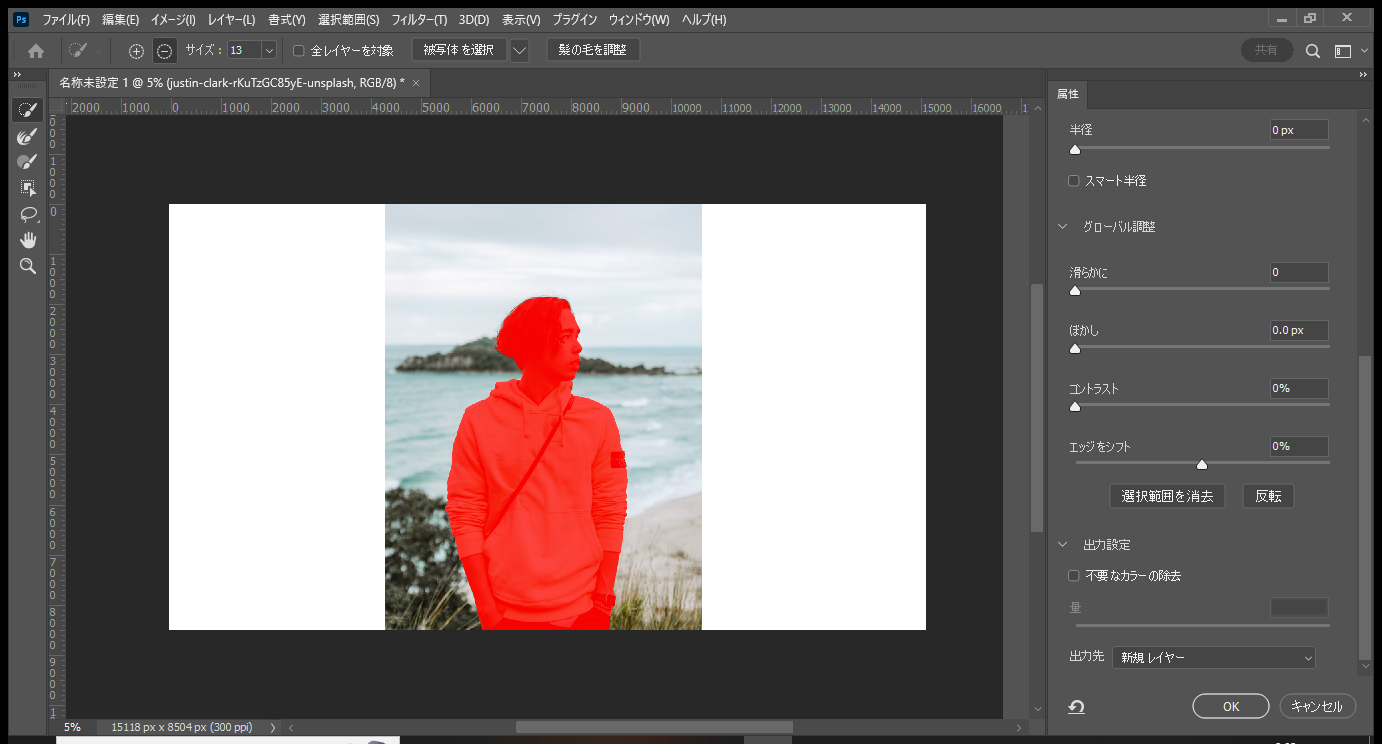
Task: Open the サイズ brush size dropdown
Action: (268, 50)
